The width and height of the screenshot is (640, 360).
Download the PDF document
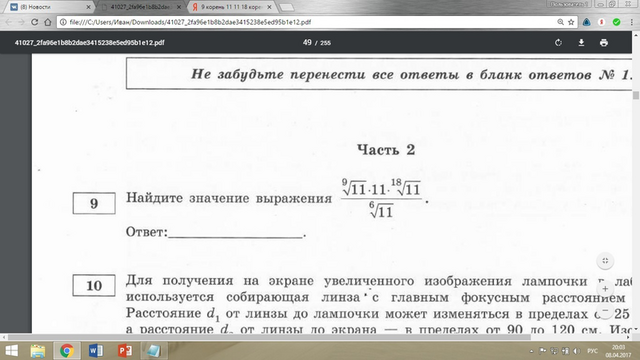[x=581, y=42]
